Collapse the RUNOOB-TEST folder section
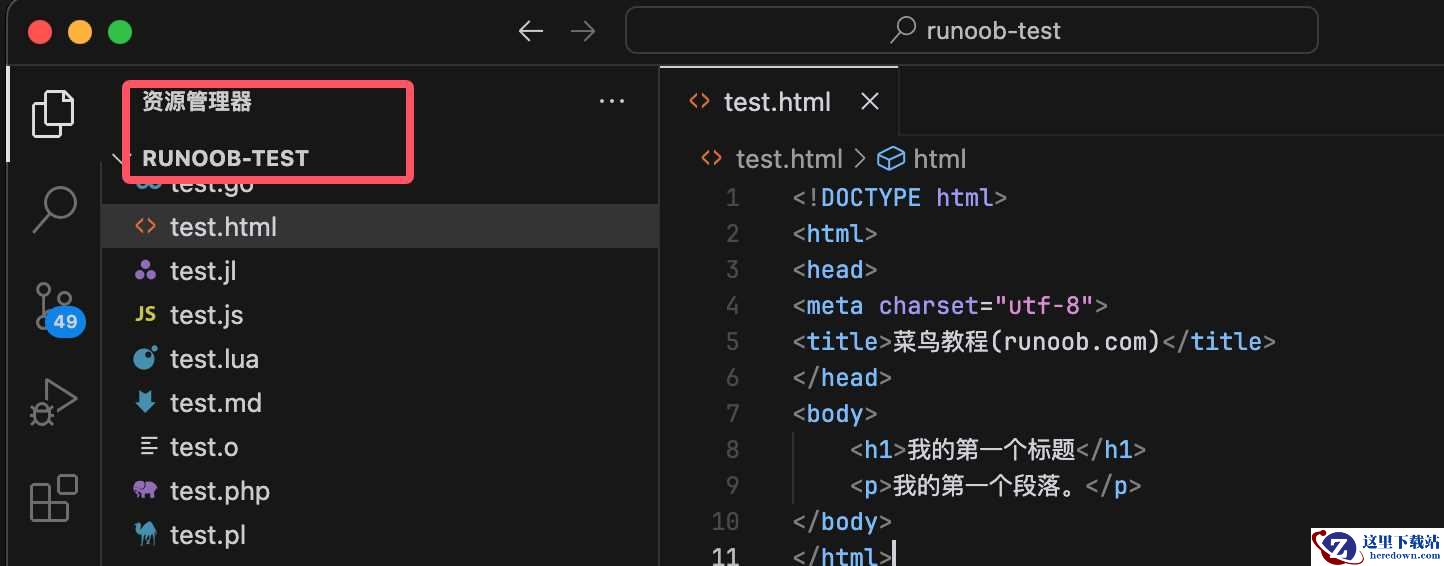The height and width of the screenshot is (566, 1444). (225, 158)
